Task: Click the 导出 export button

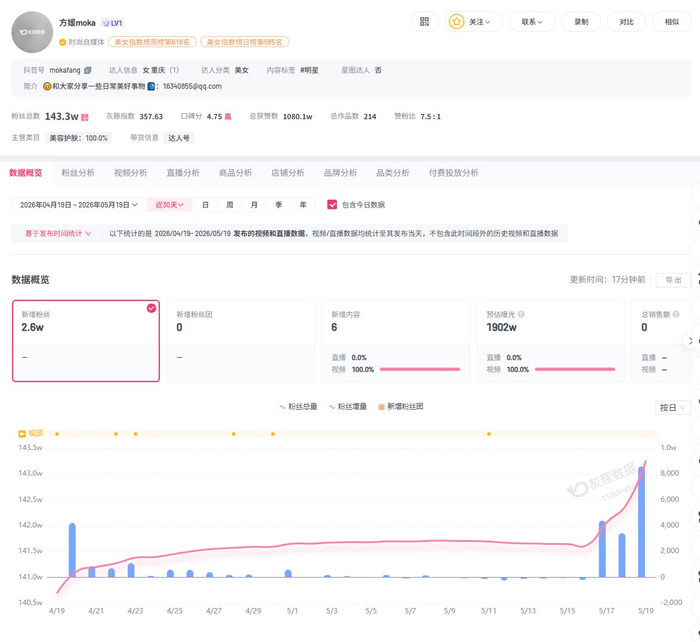Action: tap(673, 280)
